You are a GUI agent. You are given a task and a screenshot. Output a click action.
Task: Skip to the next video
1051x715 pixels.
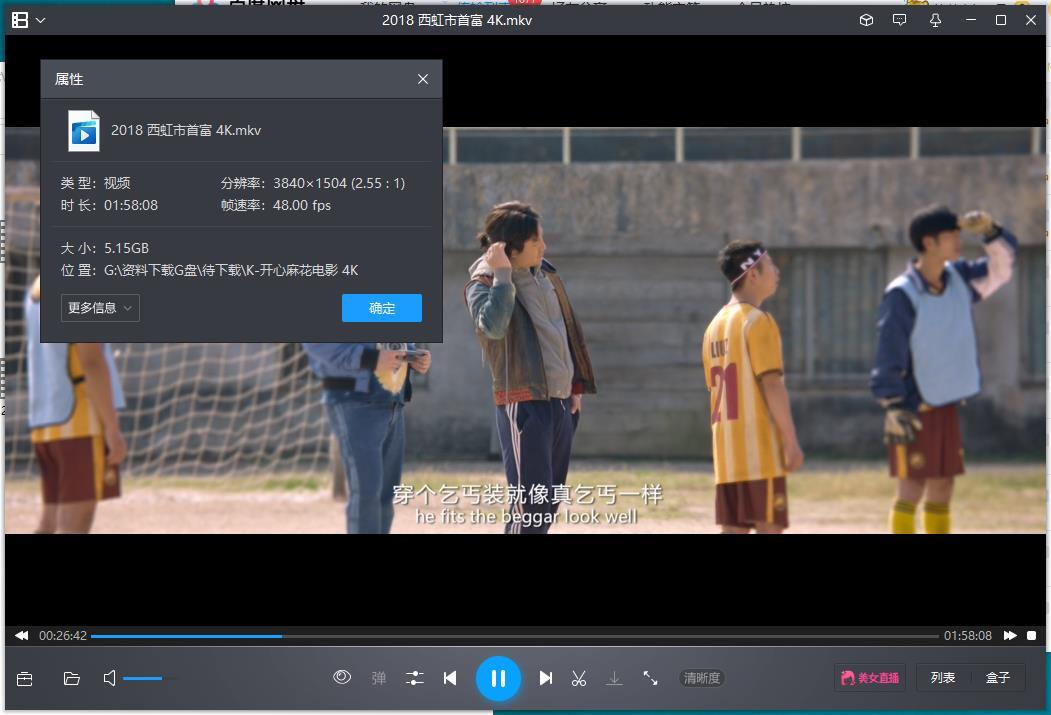point(545,678)
